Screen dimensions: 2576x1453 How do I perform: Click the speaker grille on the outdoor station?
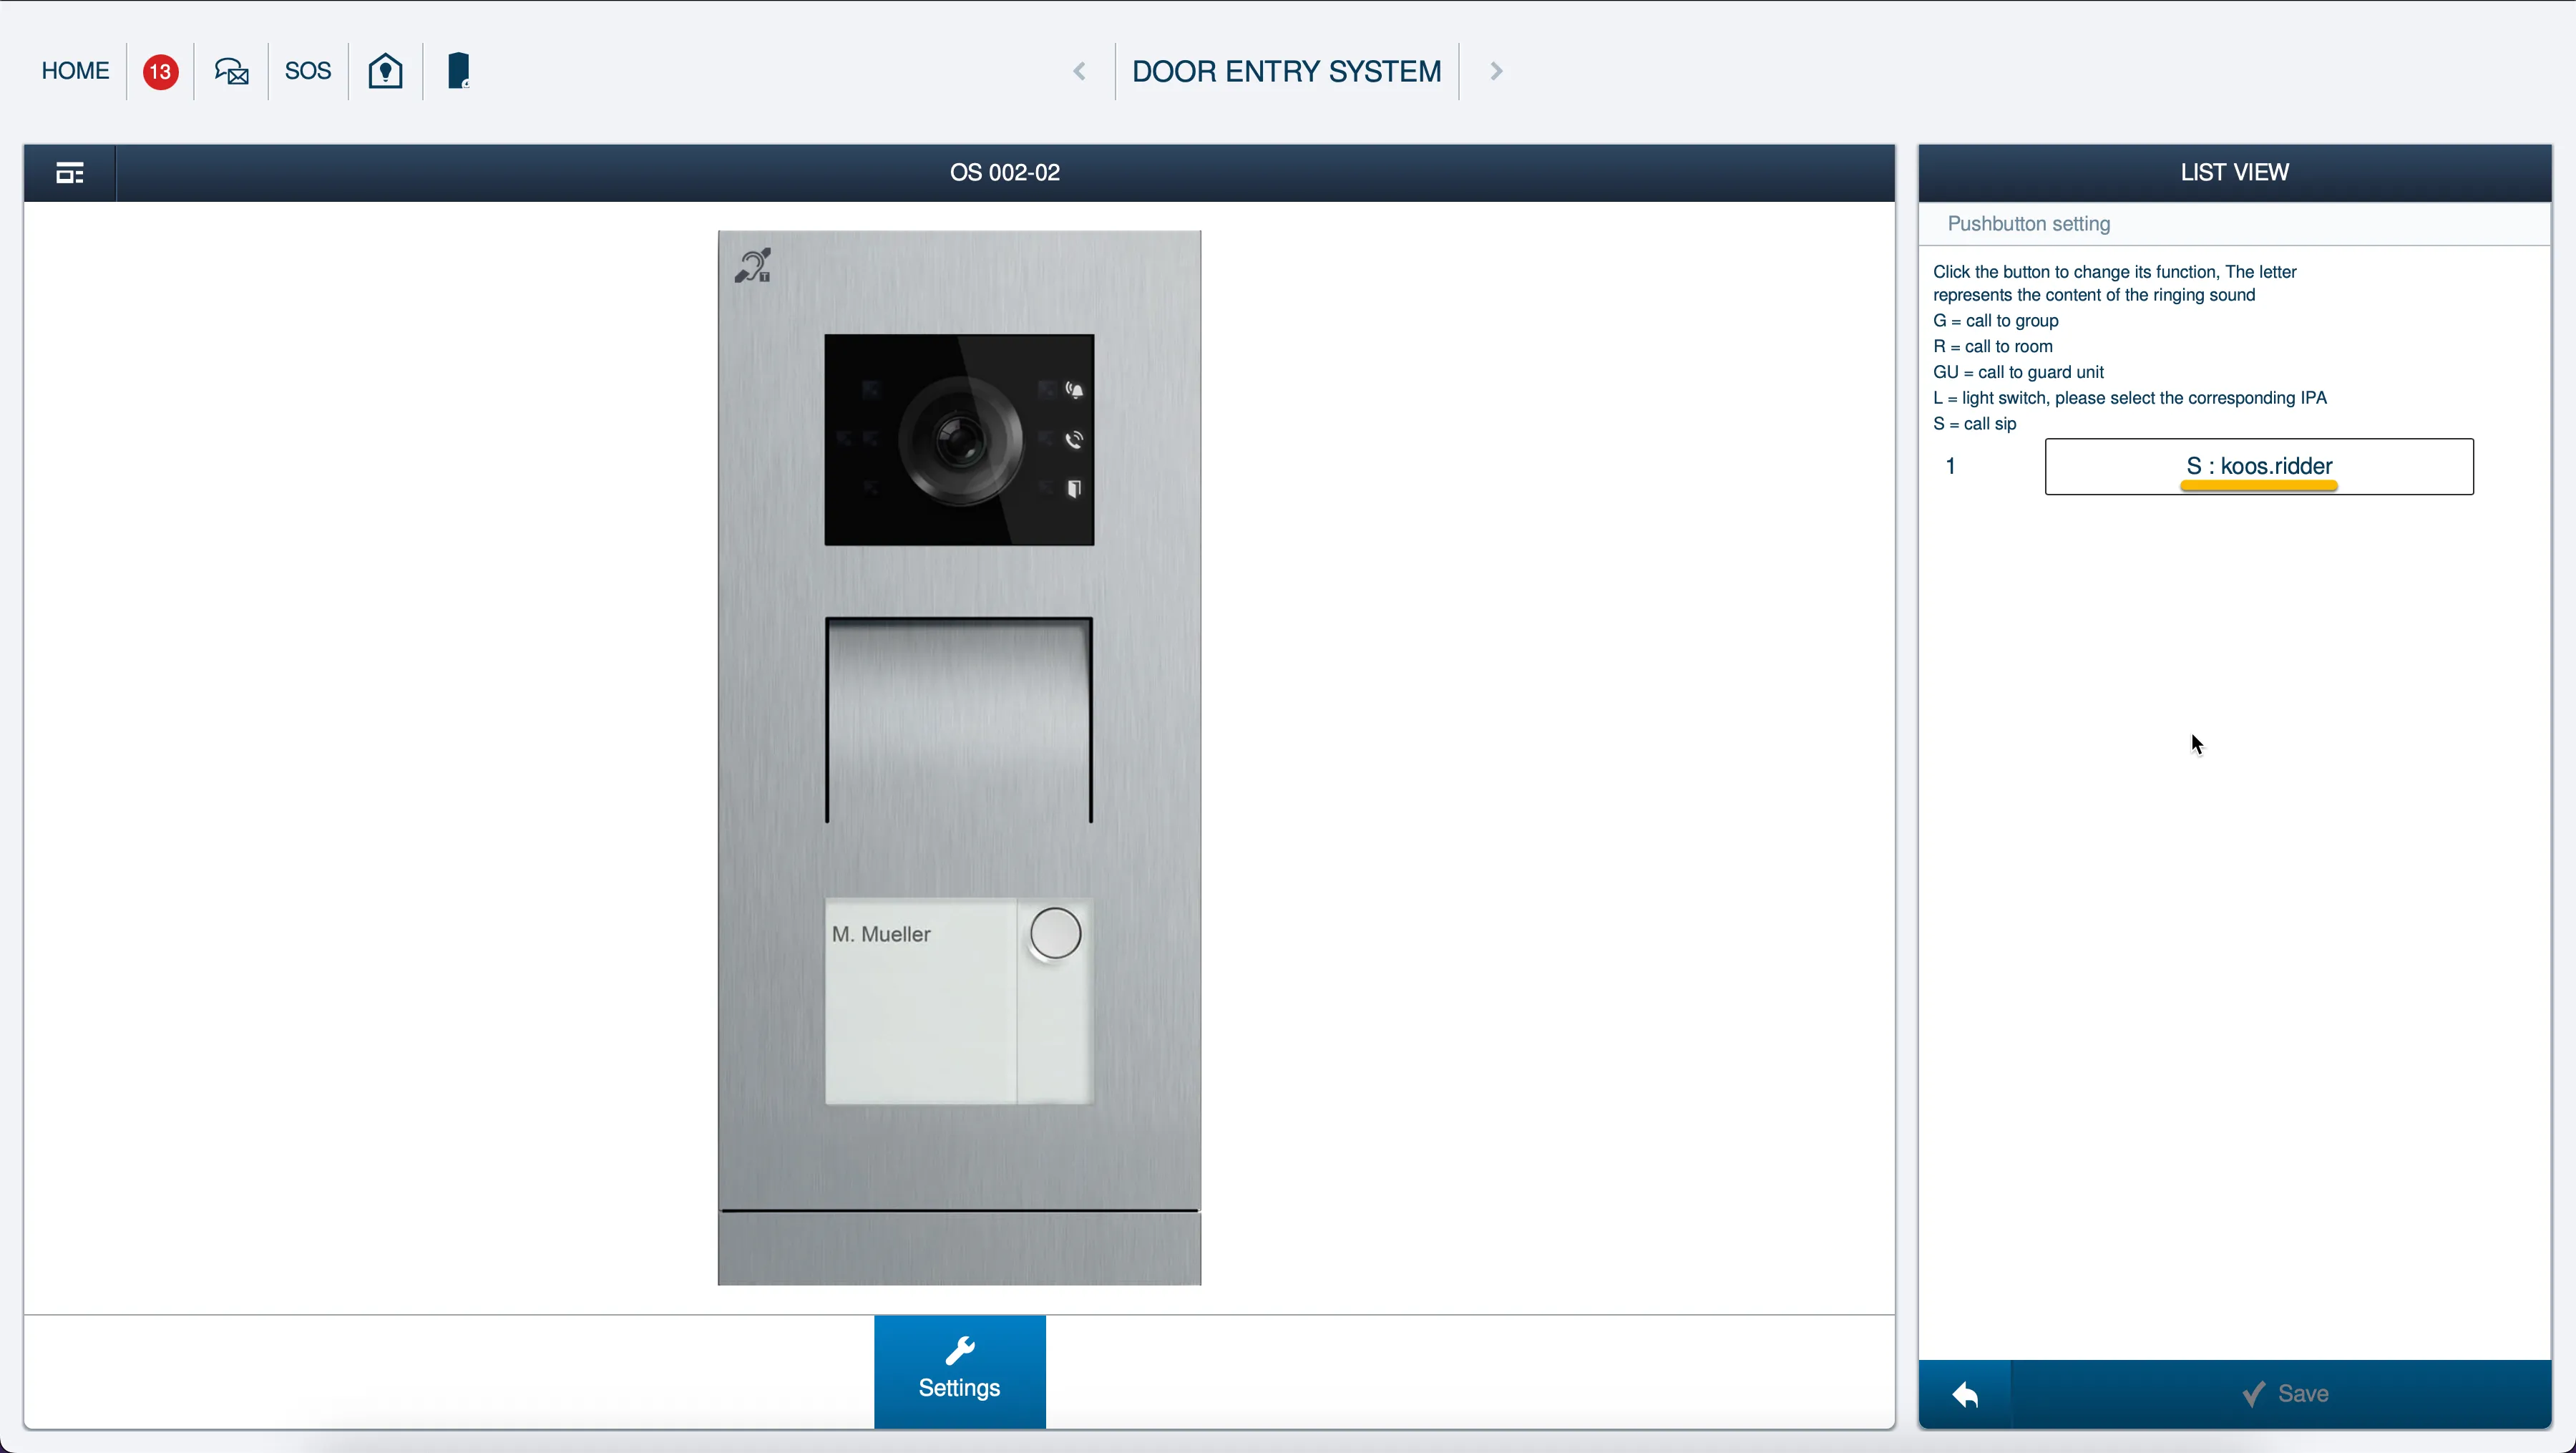pyautogui.click(x=959, y=720)
